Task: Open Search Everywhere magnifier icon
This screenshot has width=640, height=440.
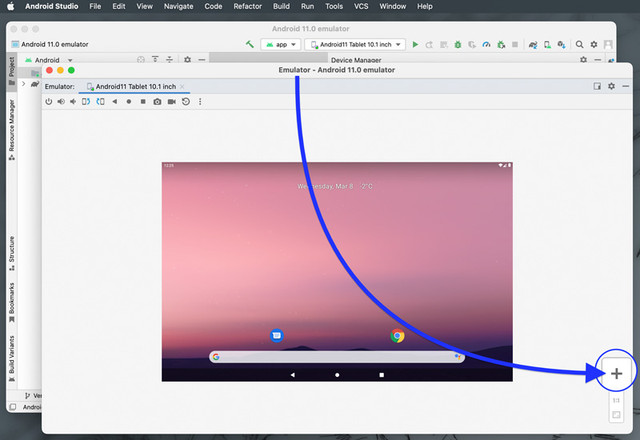Action: 579,44
